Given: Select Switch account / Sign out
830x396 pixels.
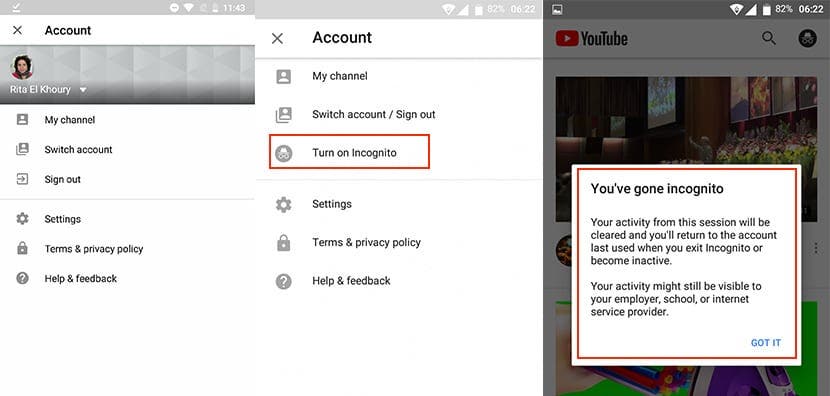Looking at the screenshot, I should [374, 114].
